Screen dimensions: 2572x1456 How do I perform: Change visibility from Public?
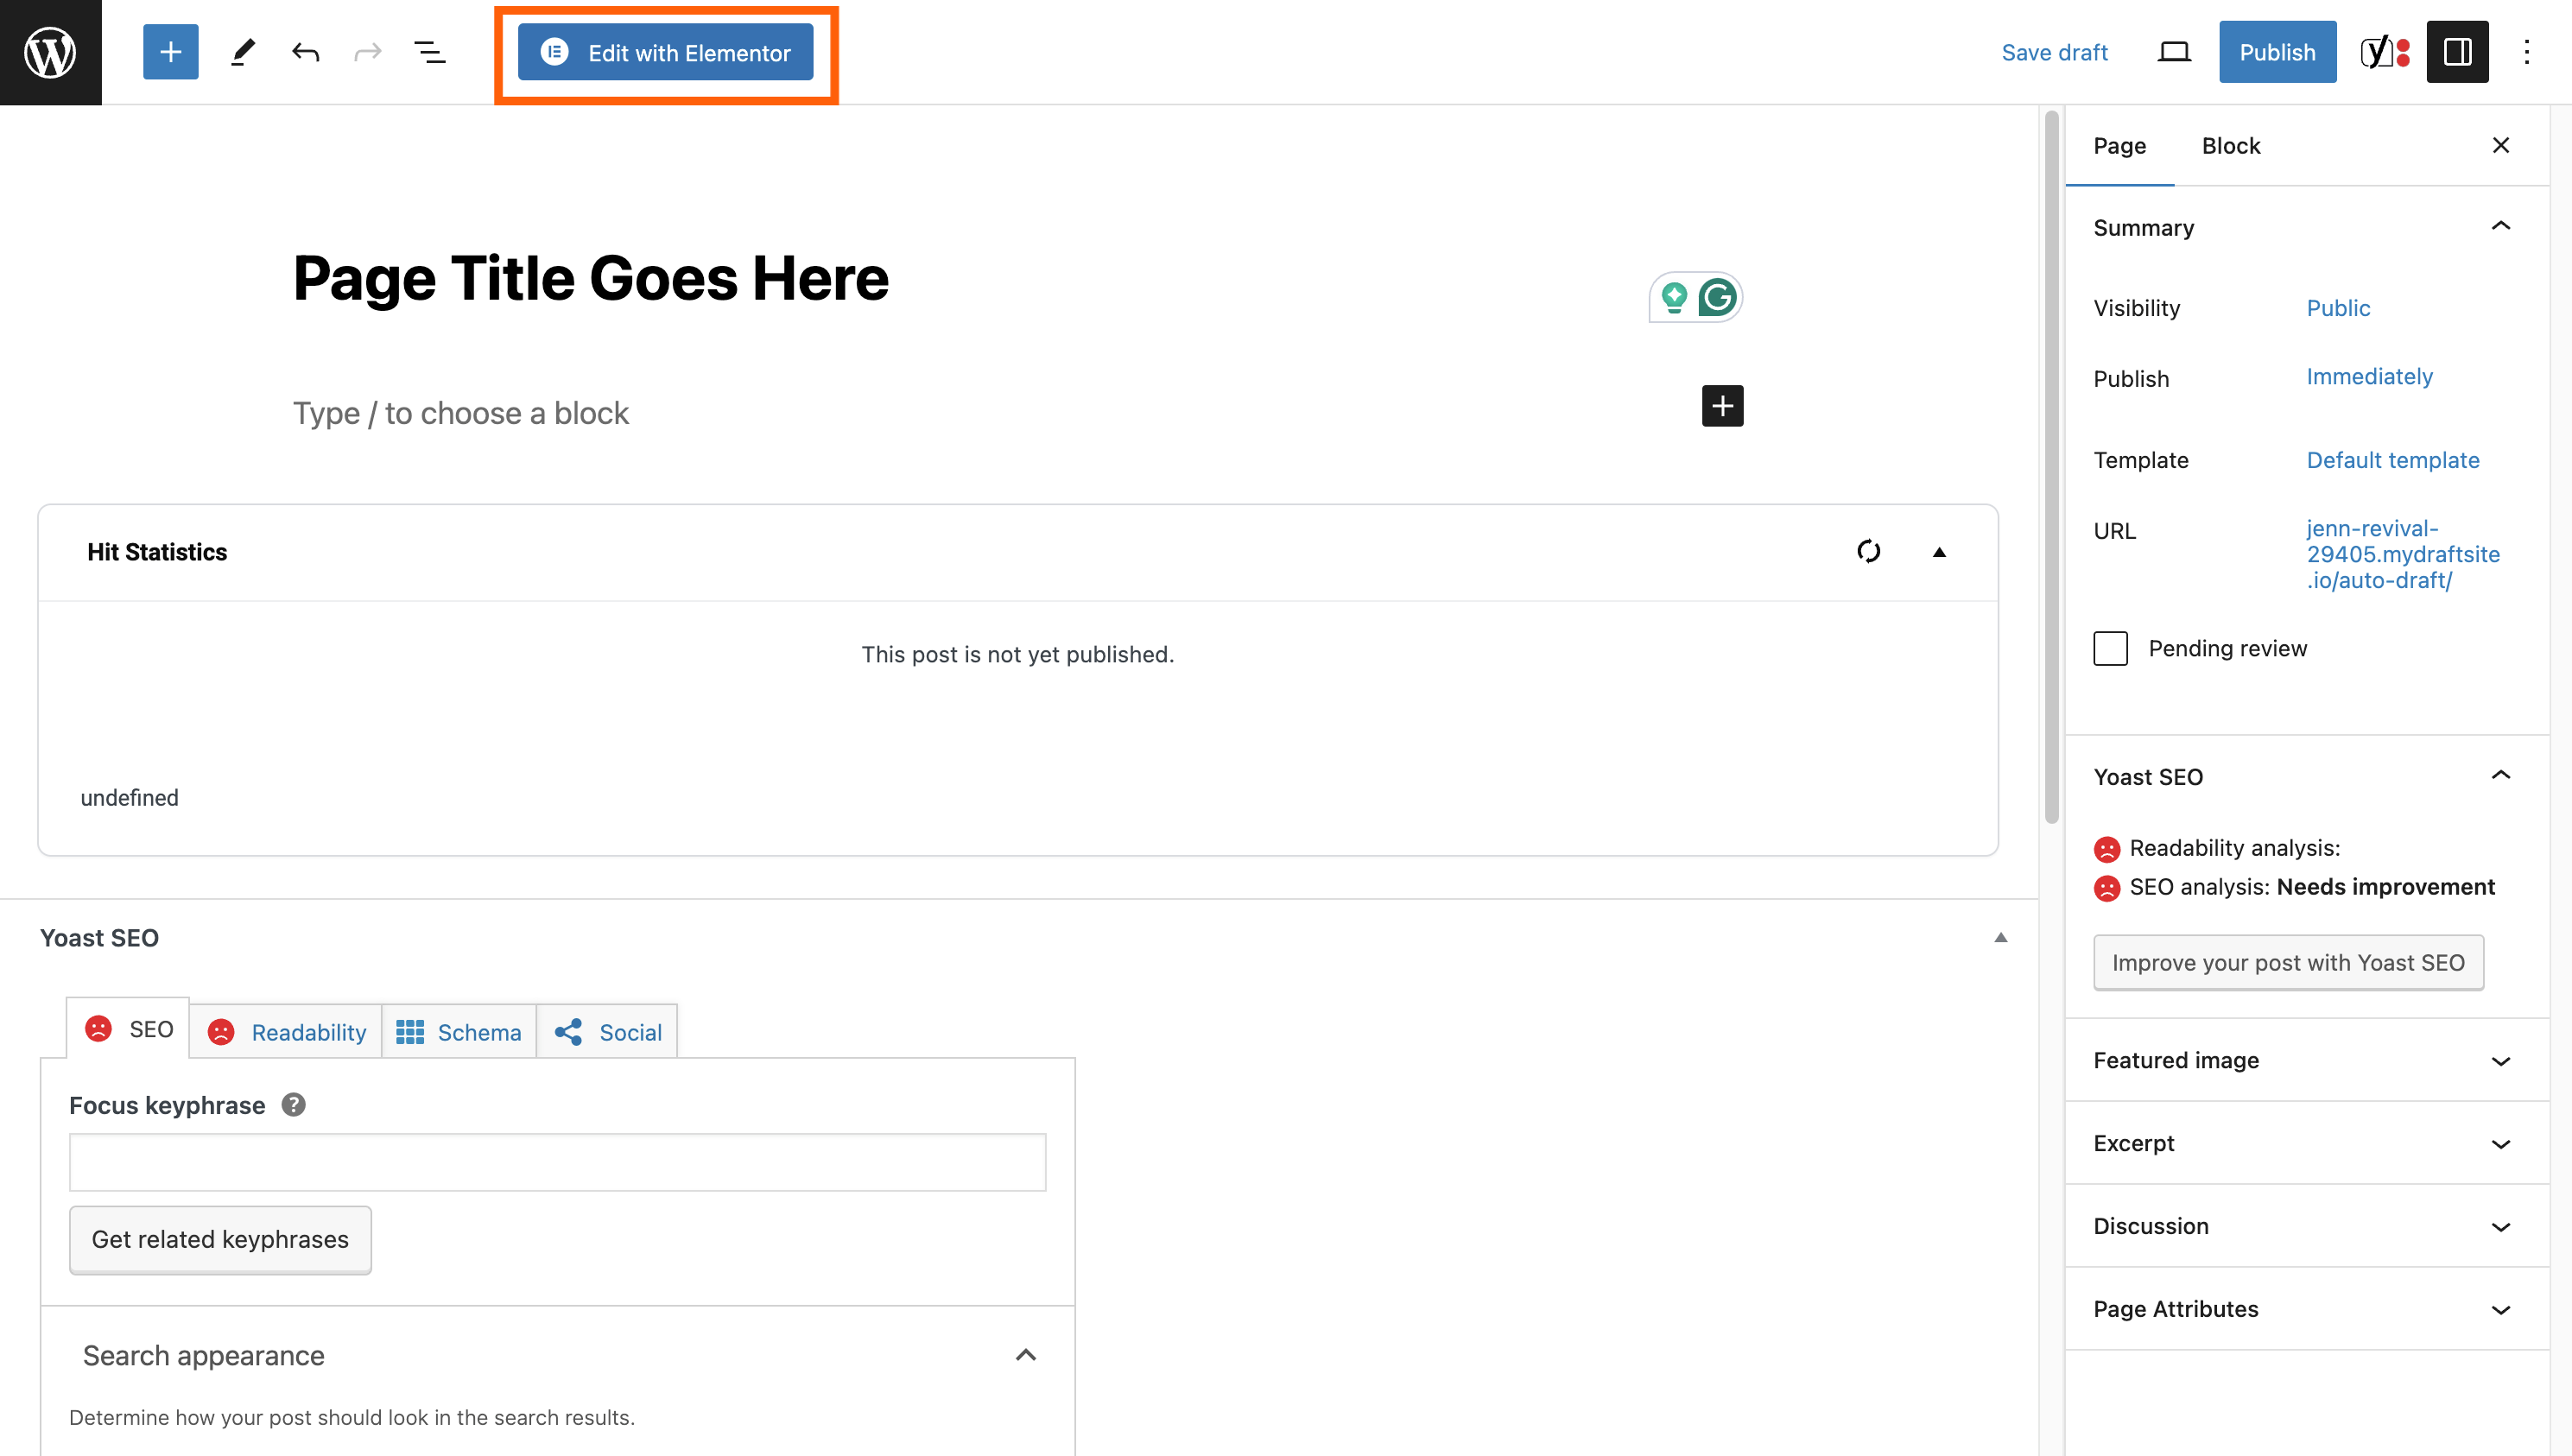pos(2337,308)
